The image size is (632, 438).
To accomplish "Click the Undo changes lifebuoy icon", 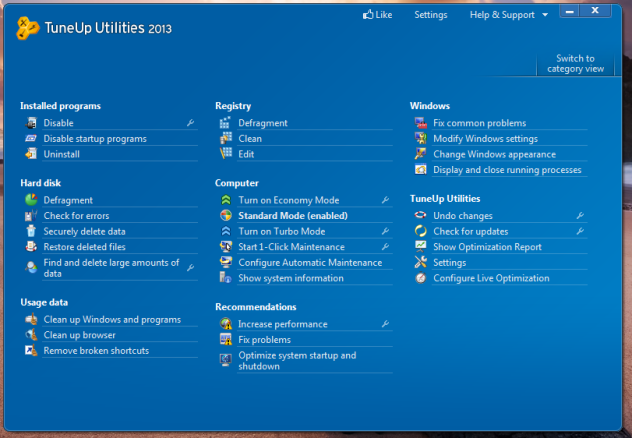I will (x=420, y=215).
